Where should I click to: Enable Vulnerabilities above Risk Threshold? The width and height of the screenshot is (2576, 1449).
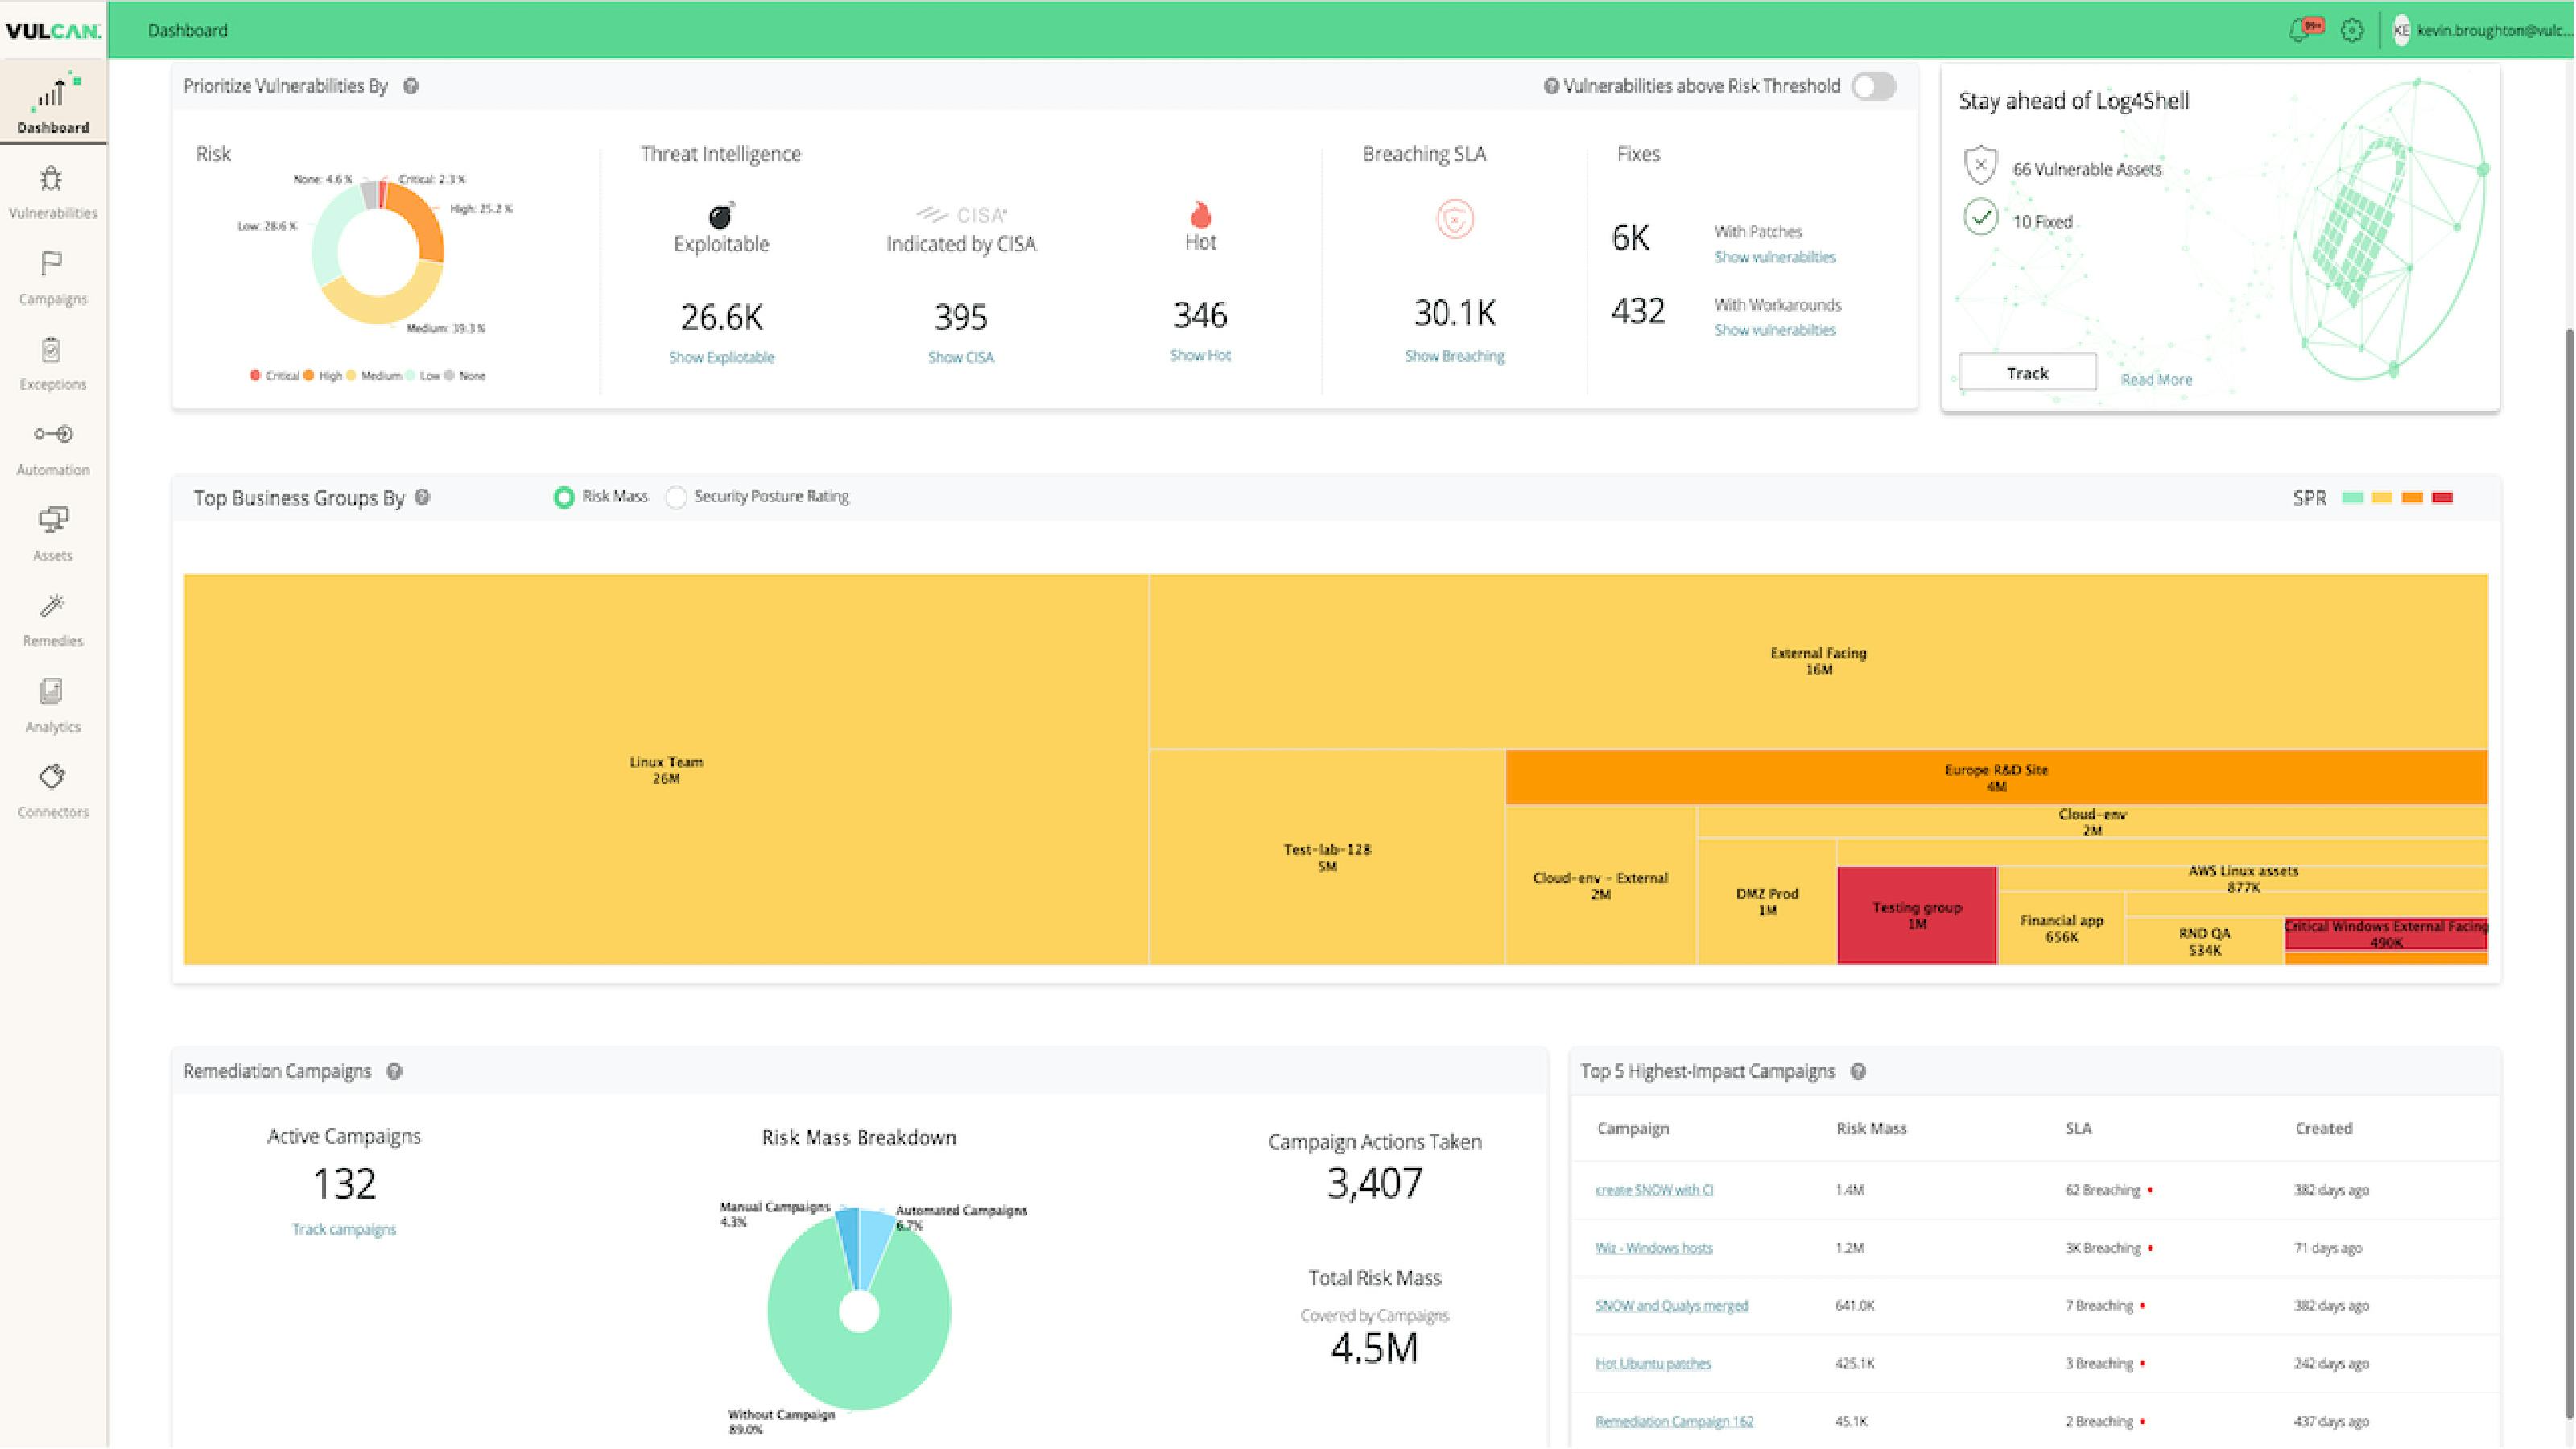[1873, 86]
